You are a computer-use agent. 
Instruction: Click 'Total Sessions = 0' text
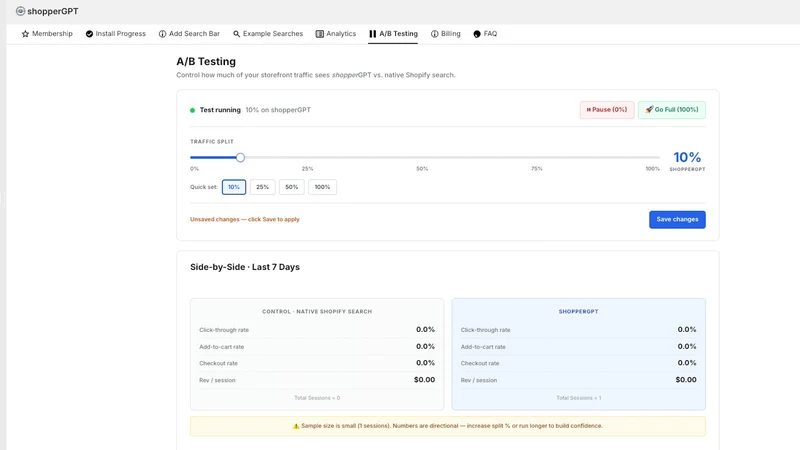click(317, 398)
